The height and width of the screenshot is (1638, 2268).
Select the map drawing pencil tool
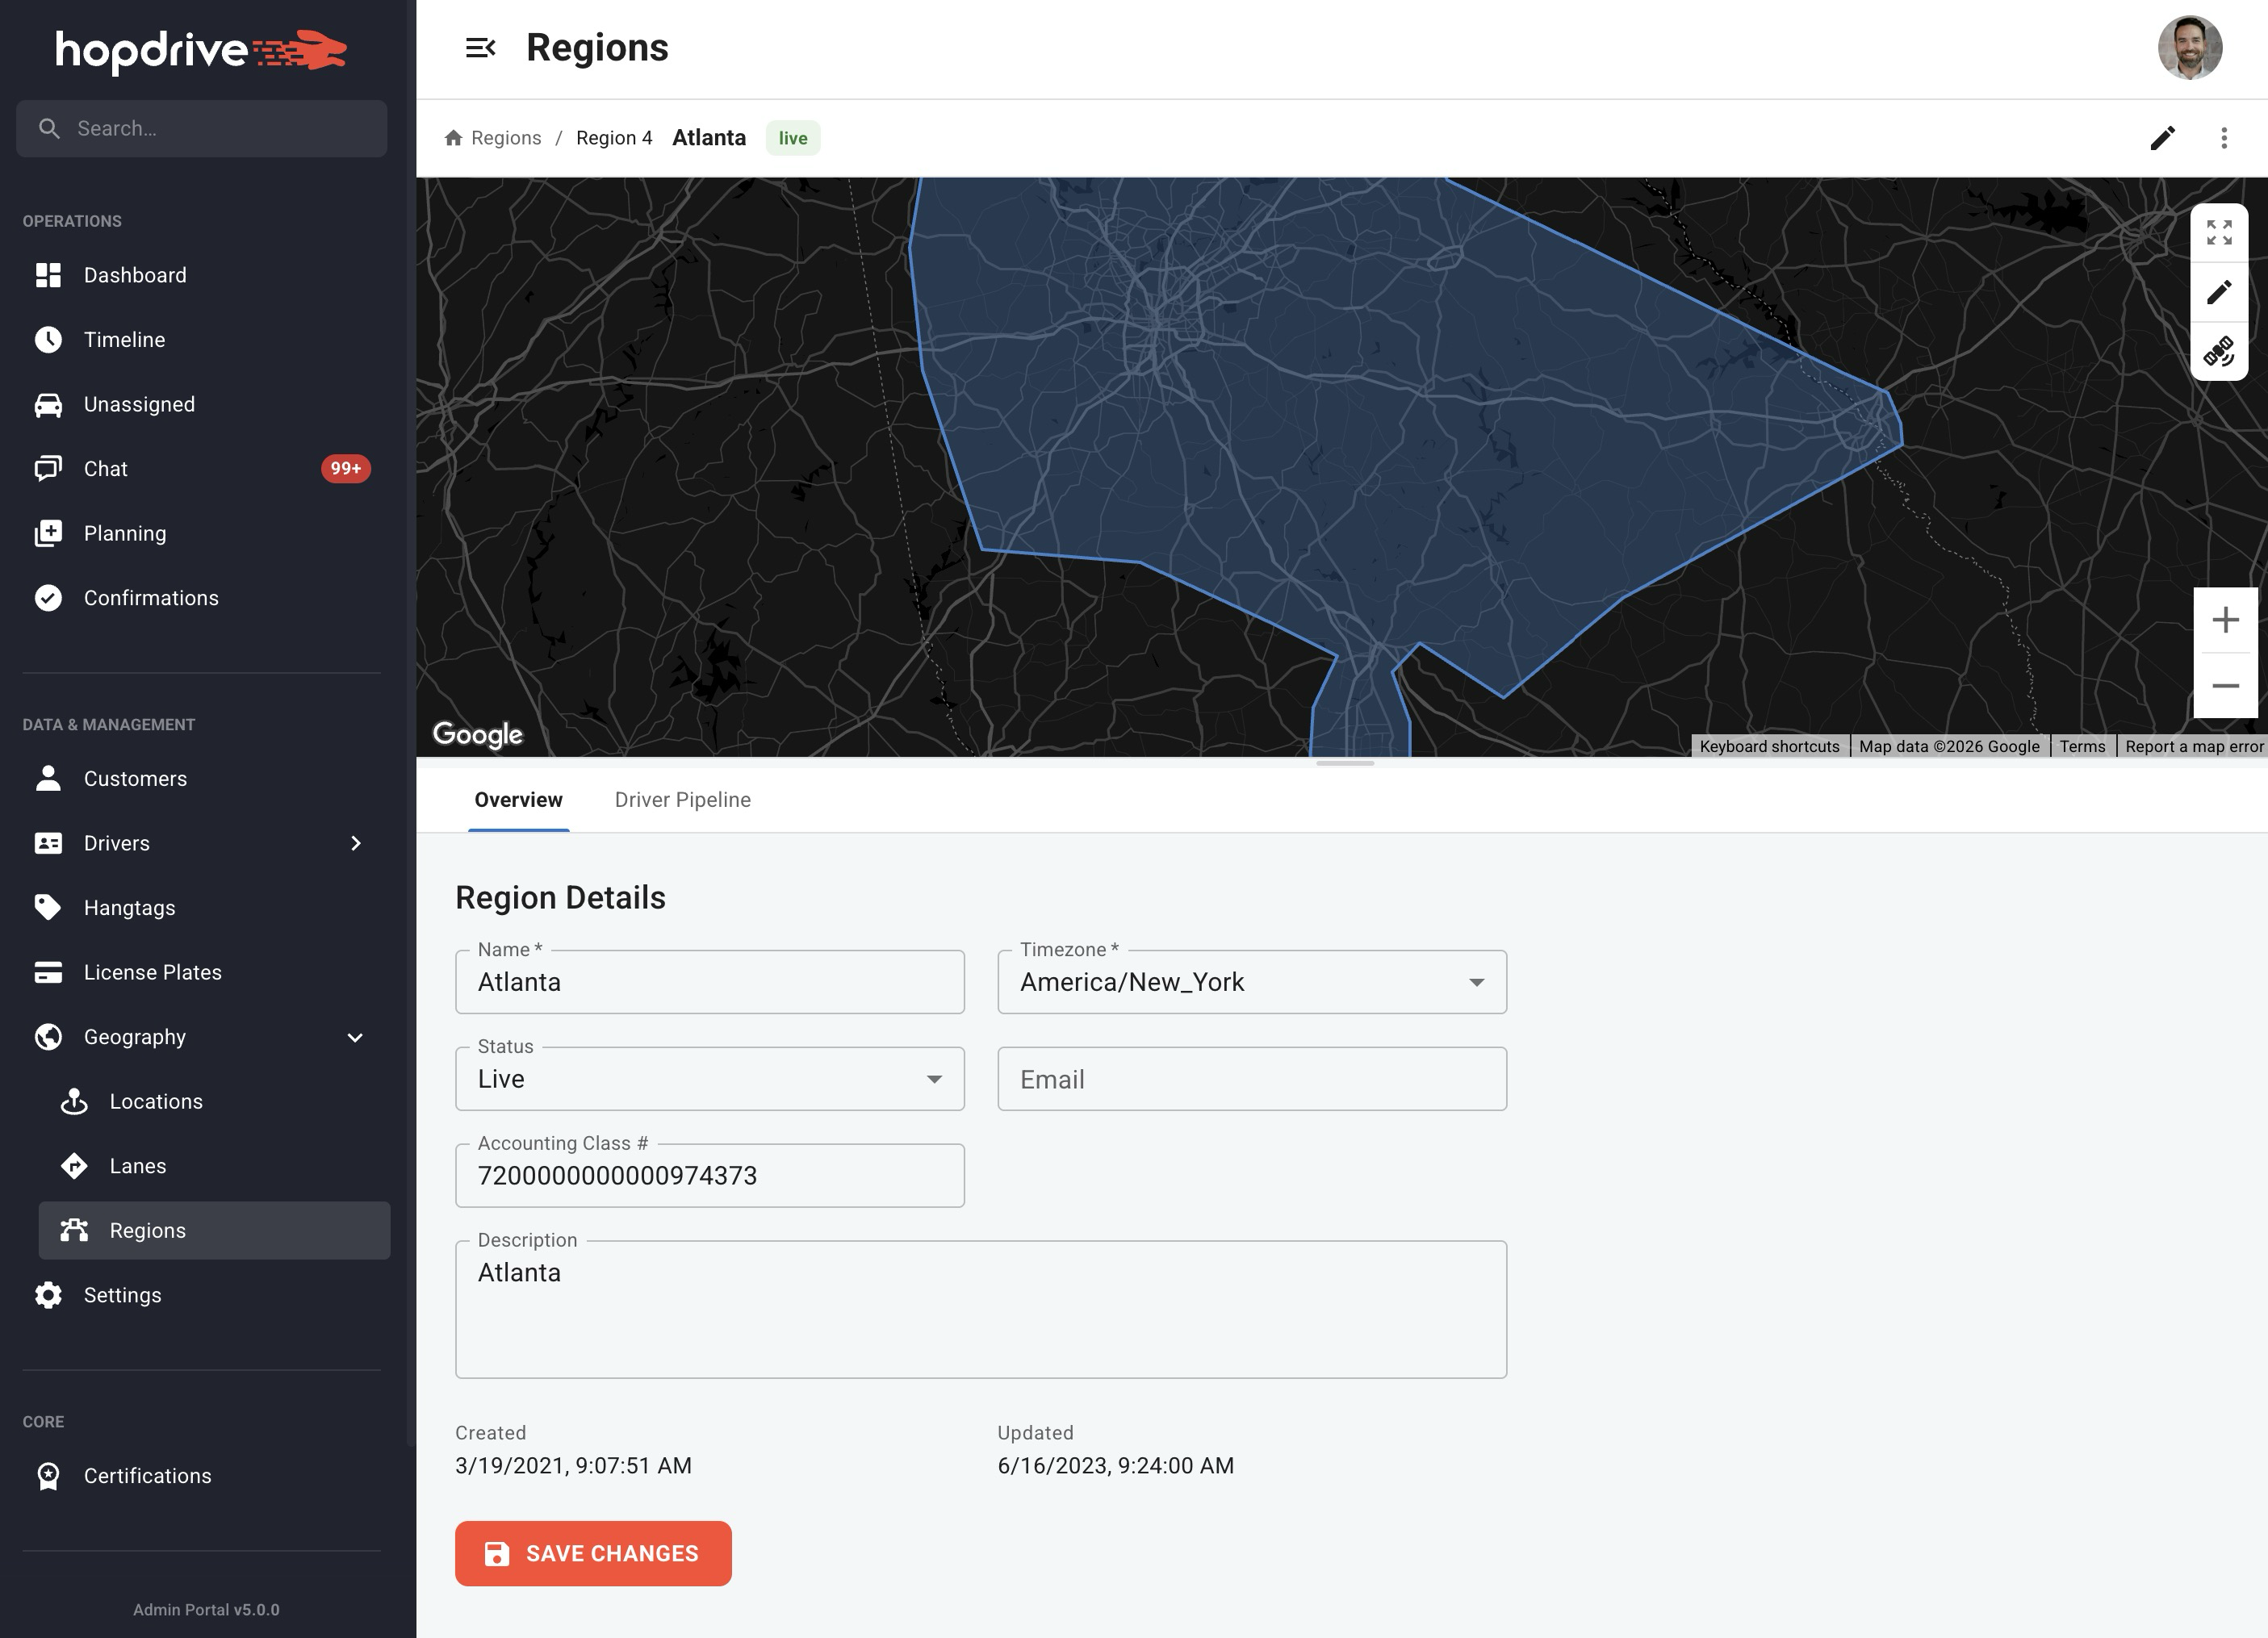coord(2219,292)
